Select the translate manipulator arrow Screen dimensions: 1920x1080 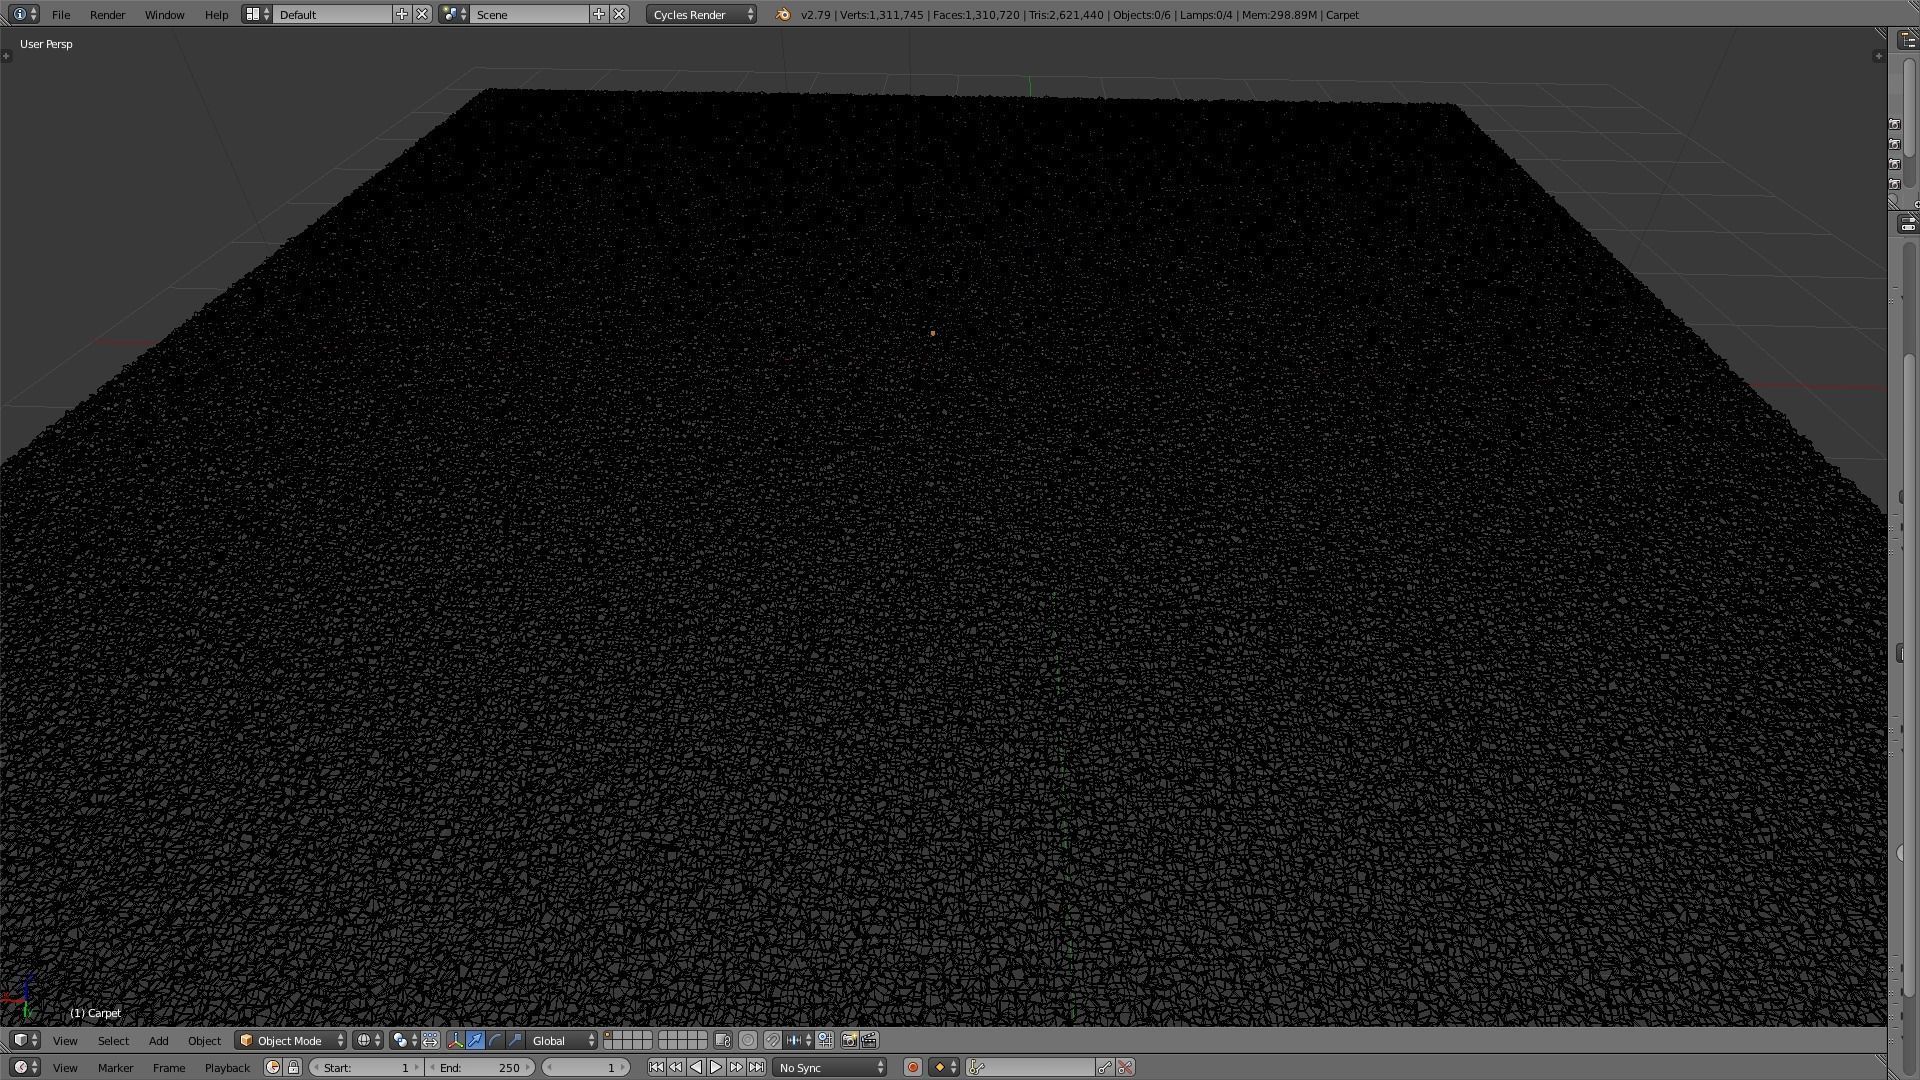475,1040
